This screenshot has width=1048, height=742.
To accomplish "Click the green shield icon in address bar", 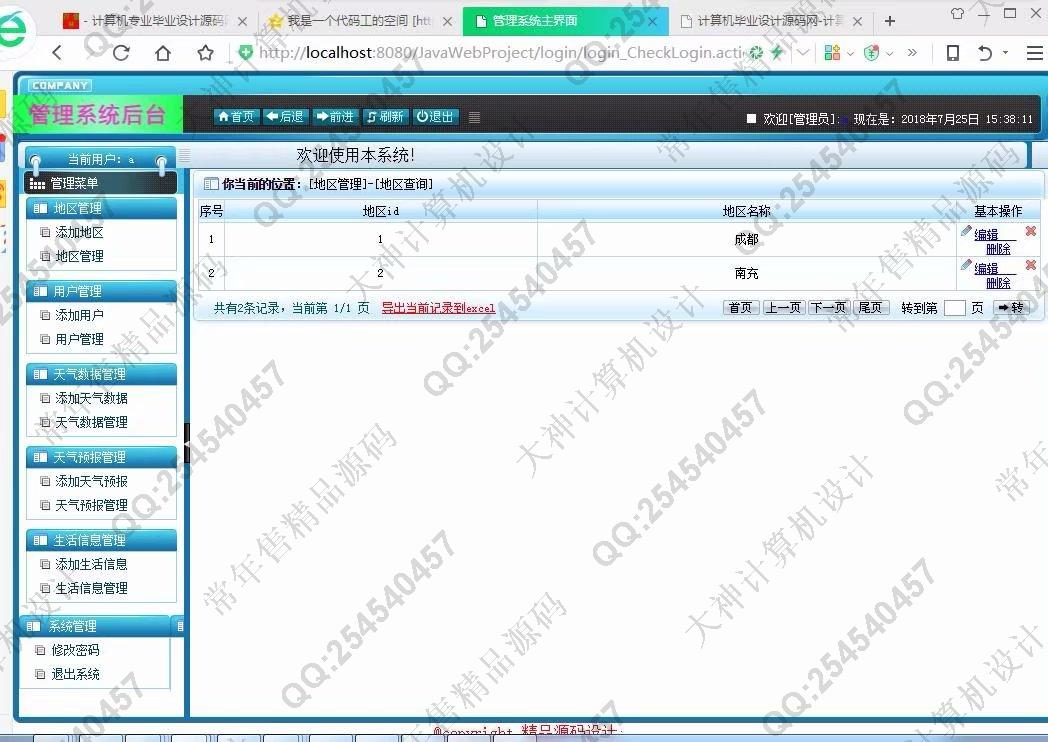I will point(245,52).
